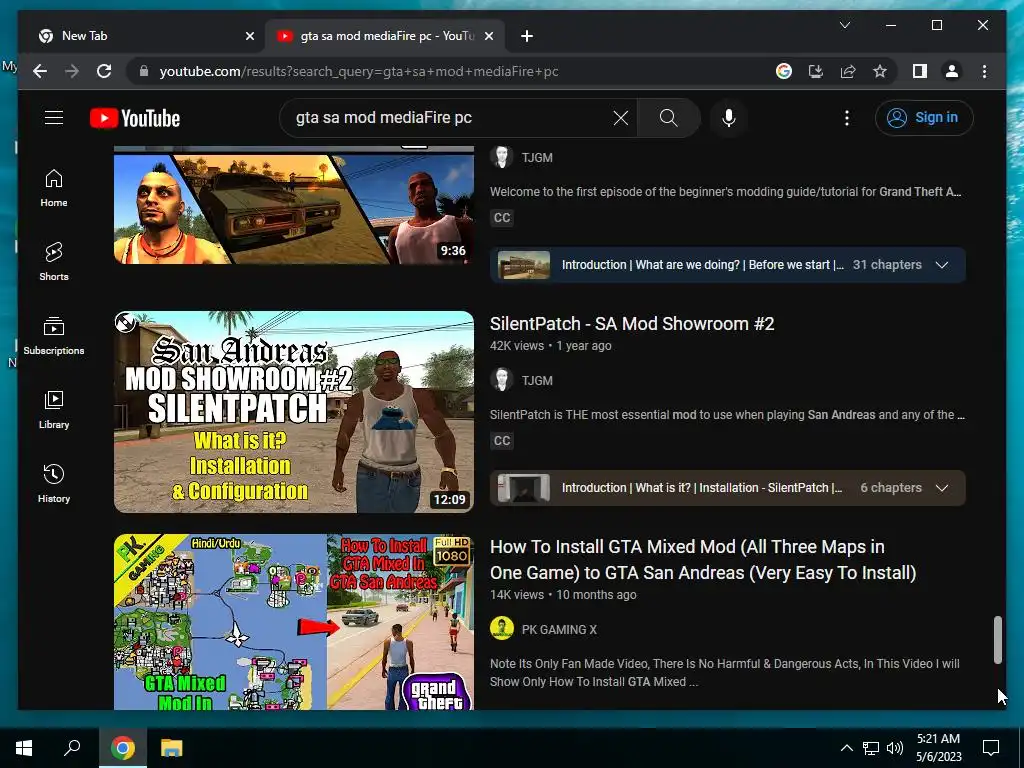1024x768 pixels.
Task: Expand the 6 chapters list
Action: (941, 488)
